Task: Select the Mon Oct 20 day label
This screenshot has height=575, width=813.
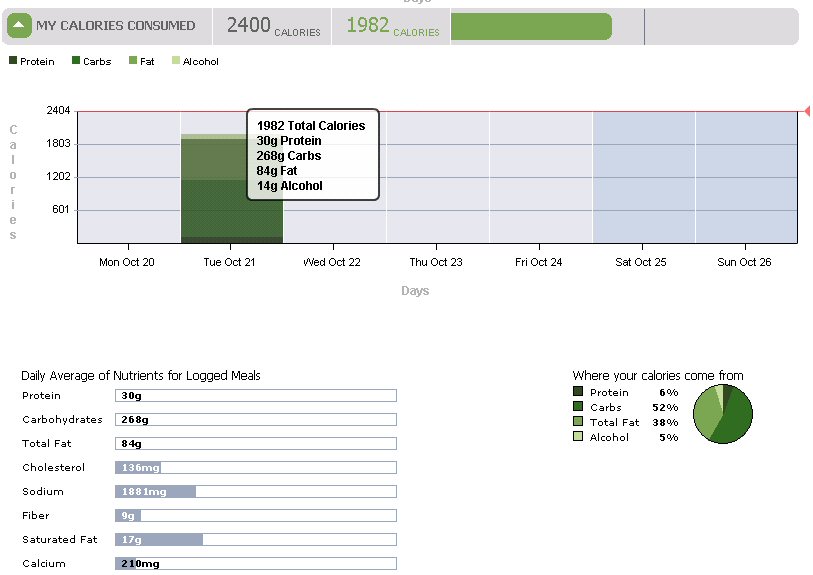Action: coord(127,262)
